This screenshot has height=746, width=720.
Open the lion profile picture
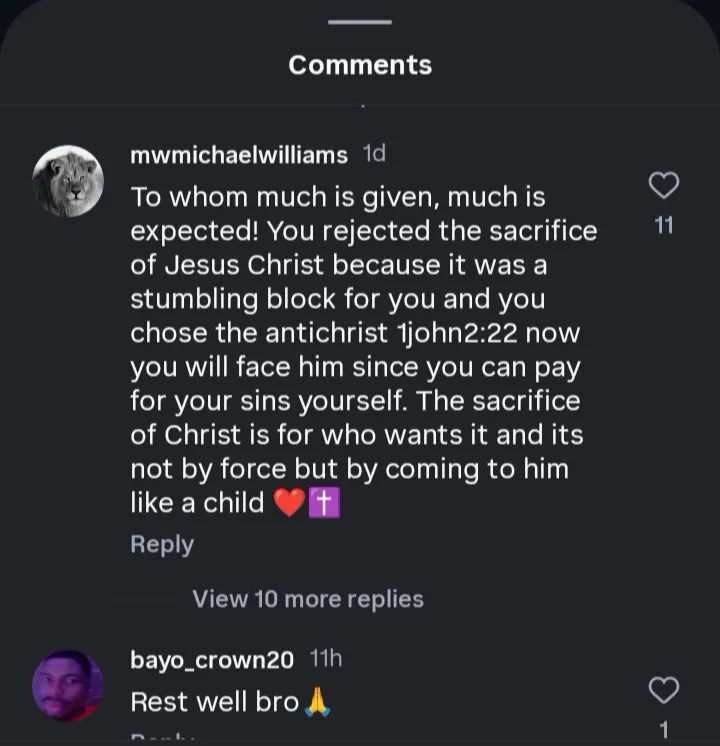coord(68,181)
